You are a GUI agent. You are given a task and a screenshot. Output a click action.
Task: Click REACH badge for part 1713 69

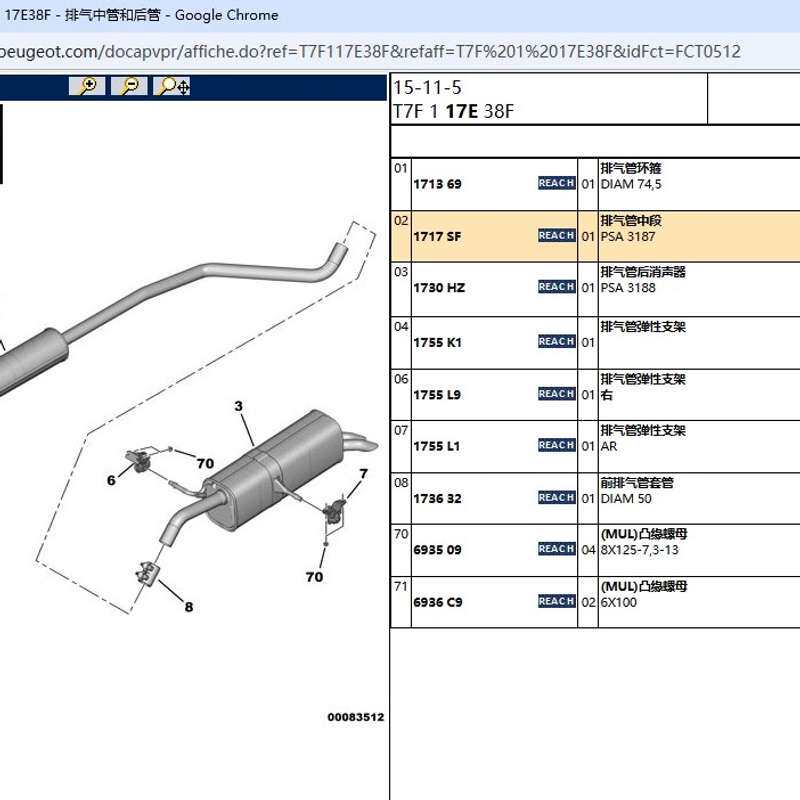pyautogui.click(x=557, y=183)
